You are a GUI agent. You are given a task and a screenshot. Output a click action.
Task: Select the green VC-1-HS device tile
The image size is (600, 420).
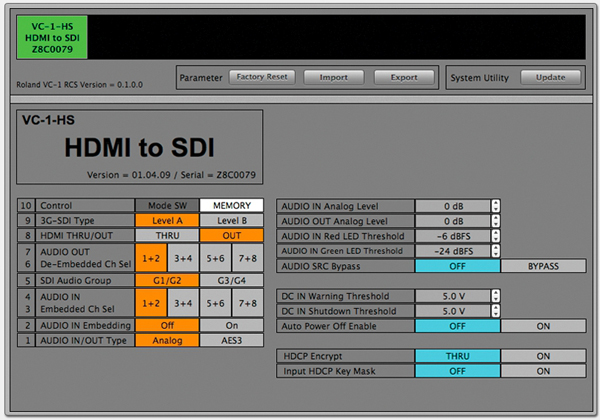point(52,37)
